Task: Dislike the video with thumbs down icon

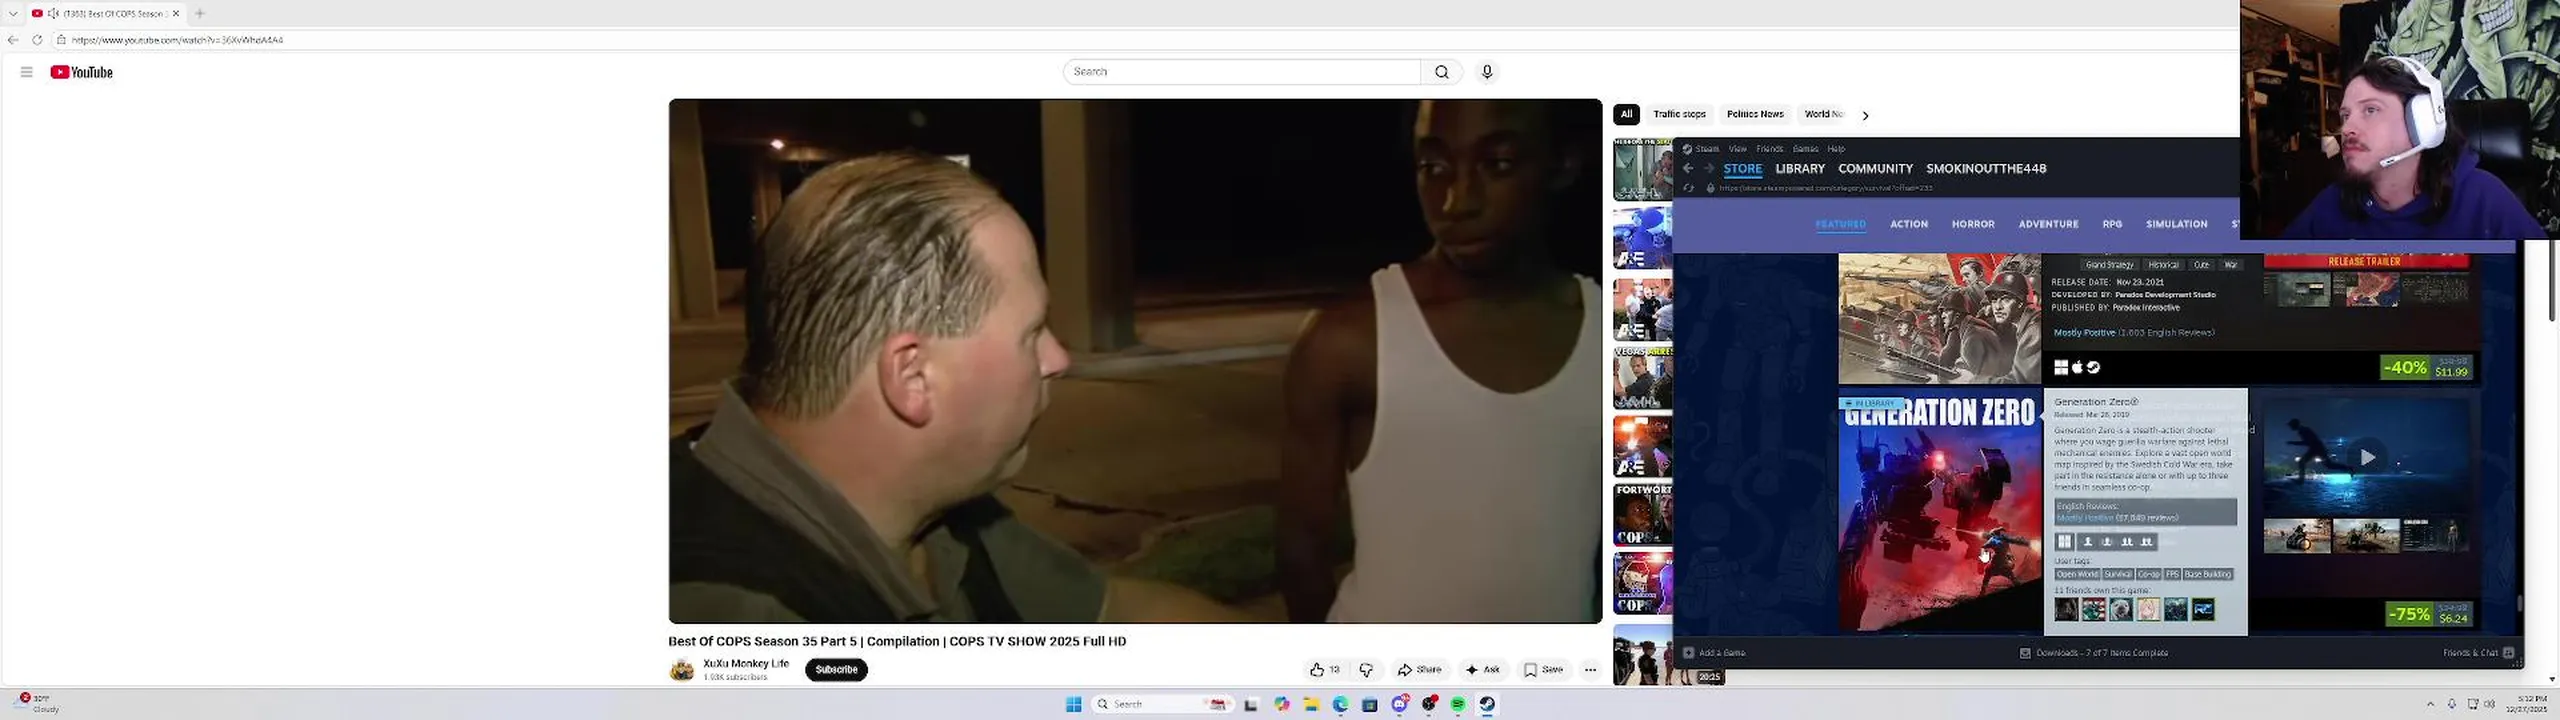Action: (x=1366, y=670)
